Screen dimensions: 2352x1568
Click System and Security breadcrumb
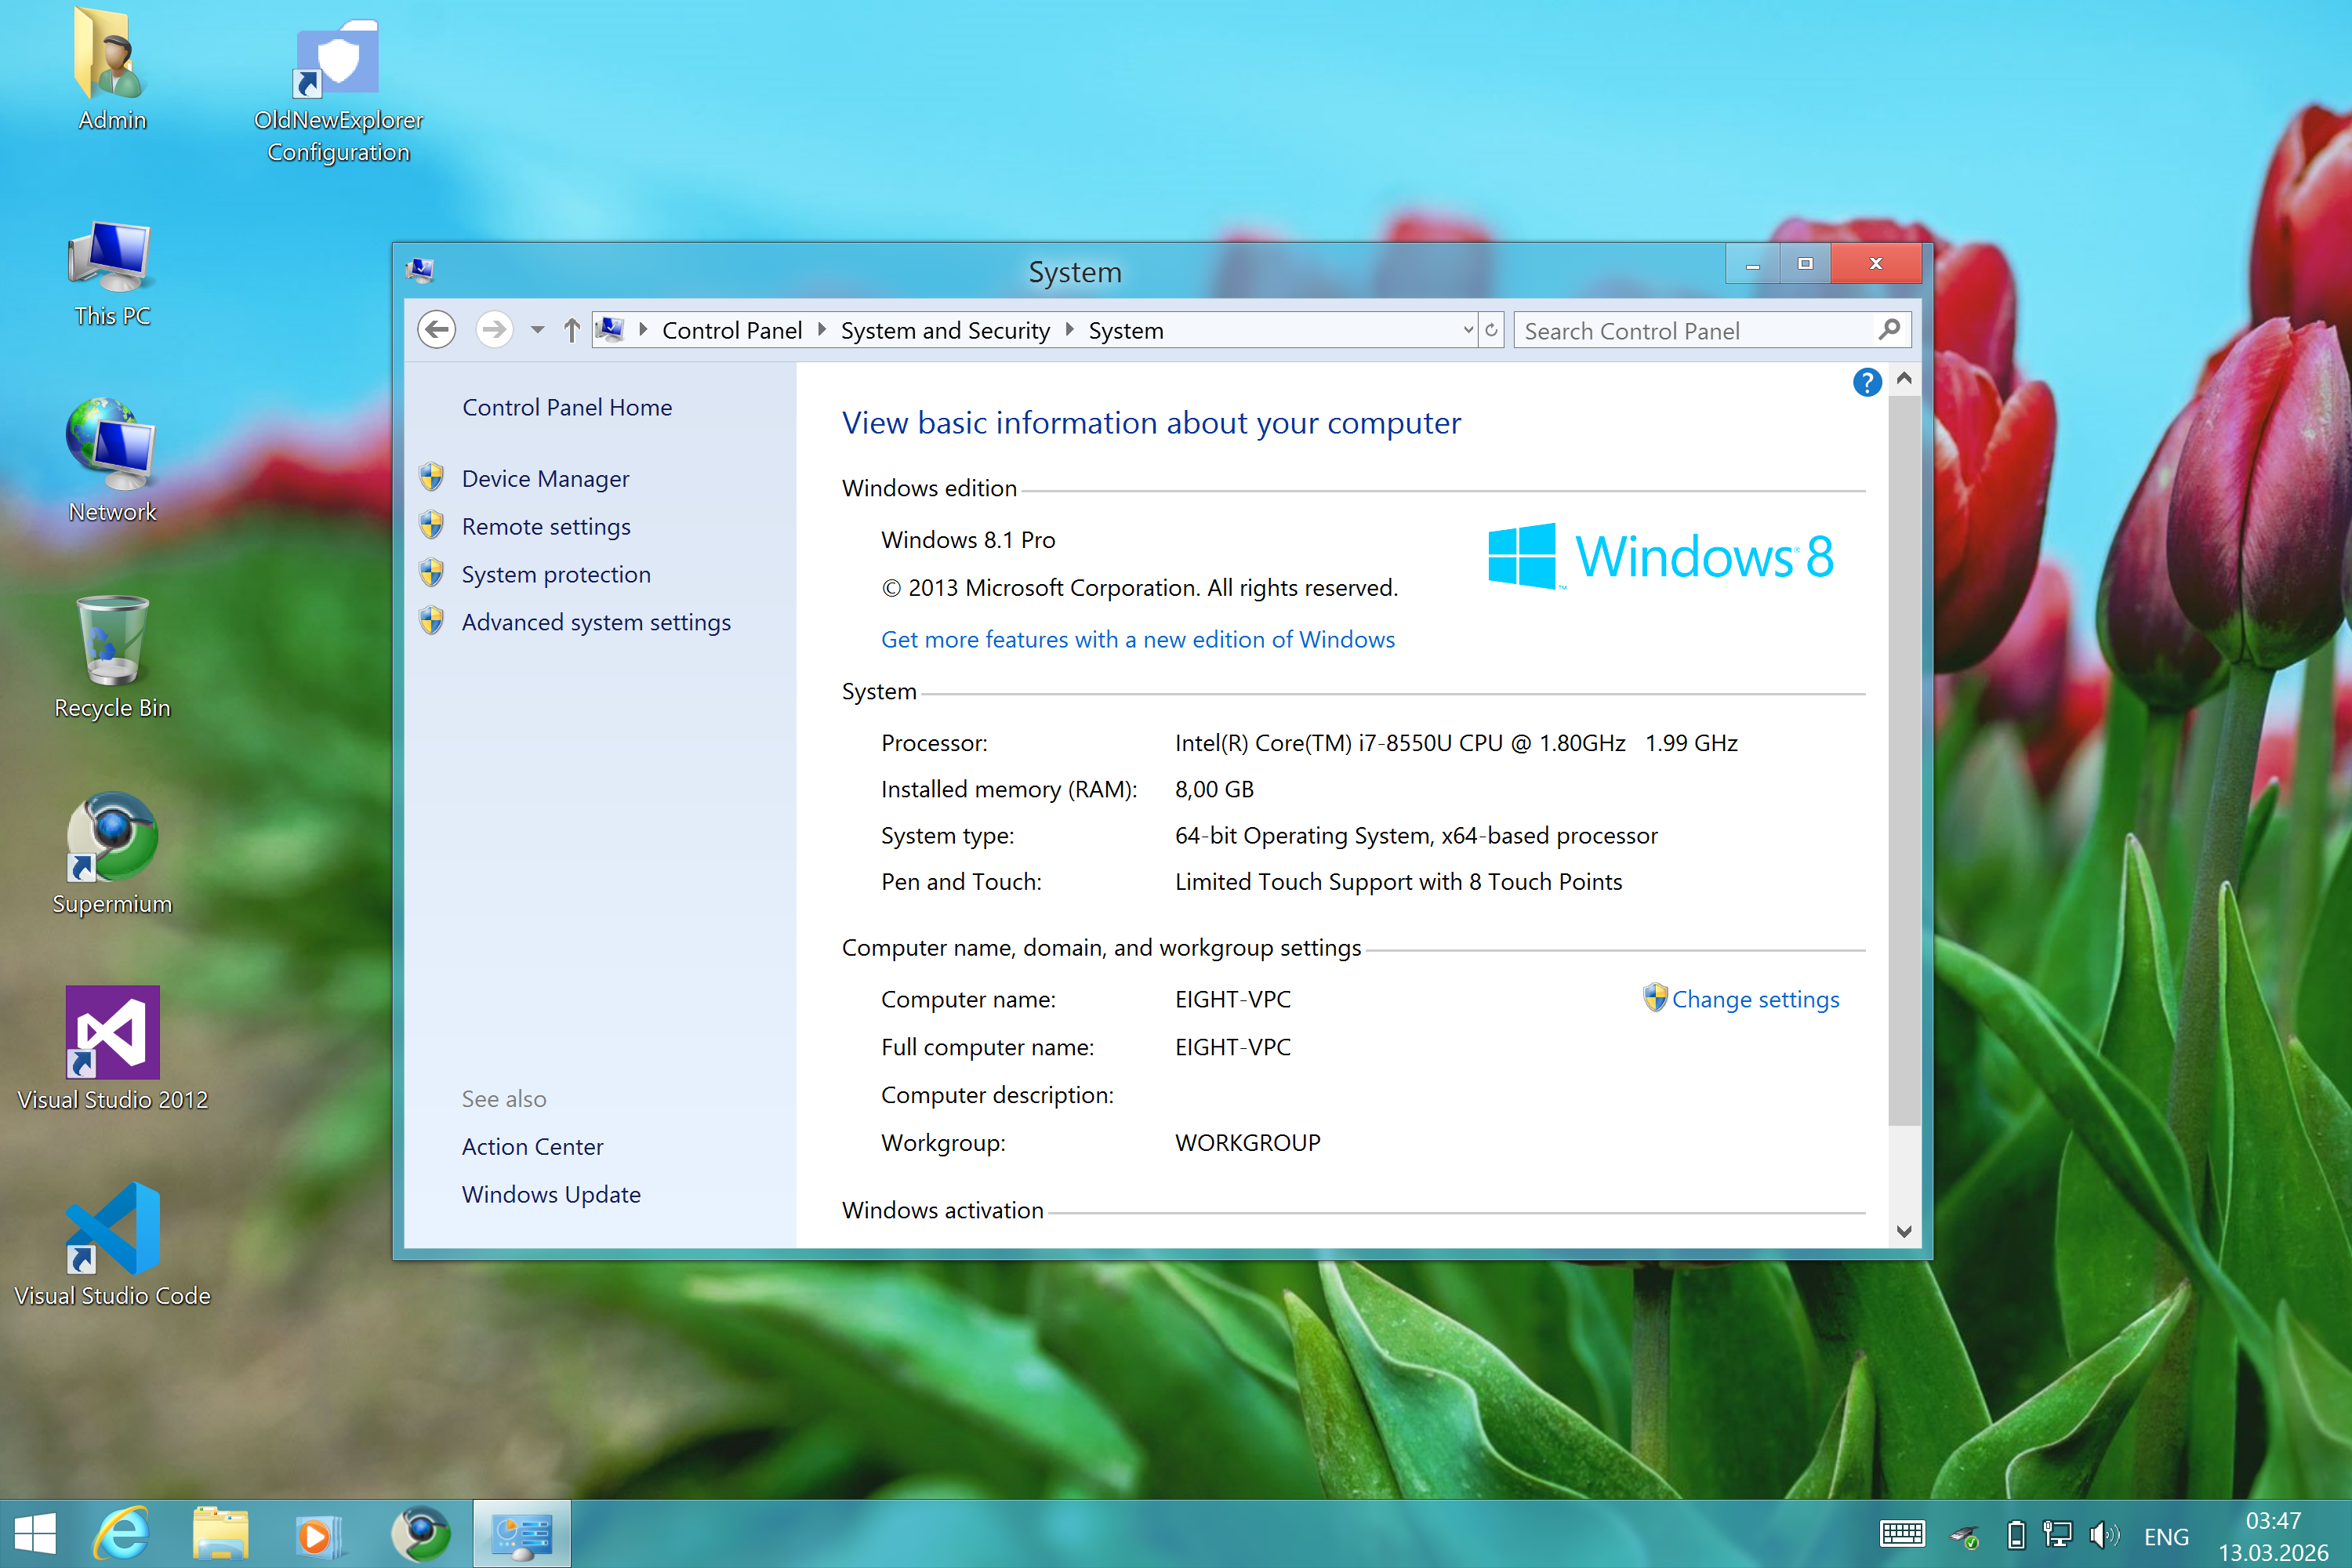[945, 331]
